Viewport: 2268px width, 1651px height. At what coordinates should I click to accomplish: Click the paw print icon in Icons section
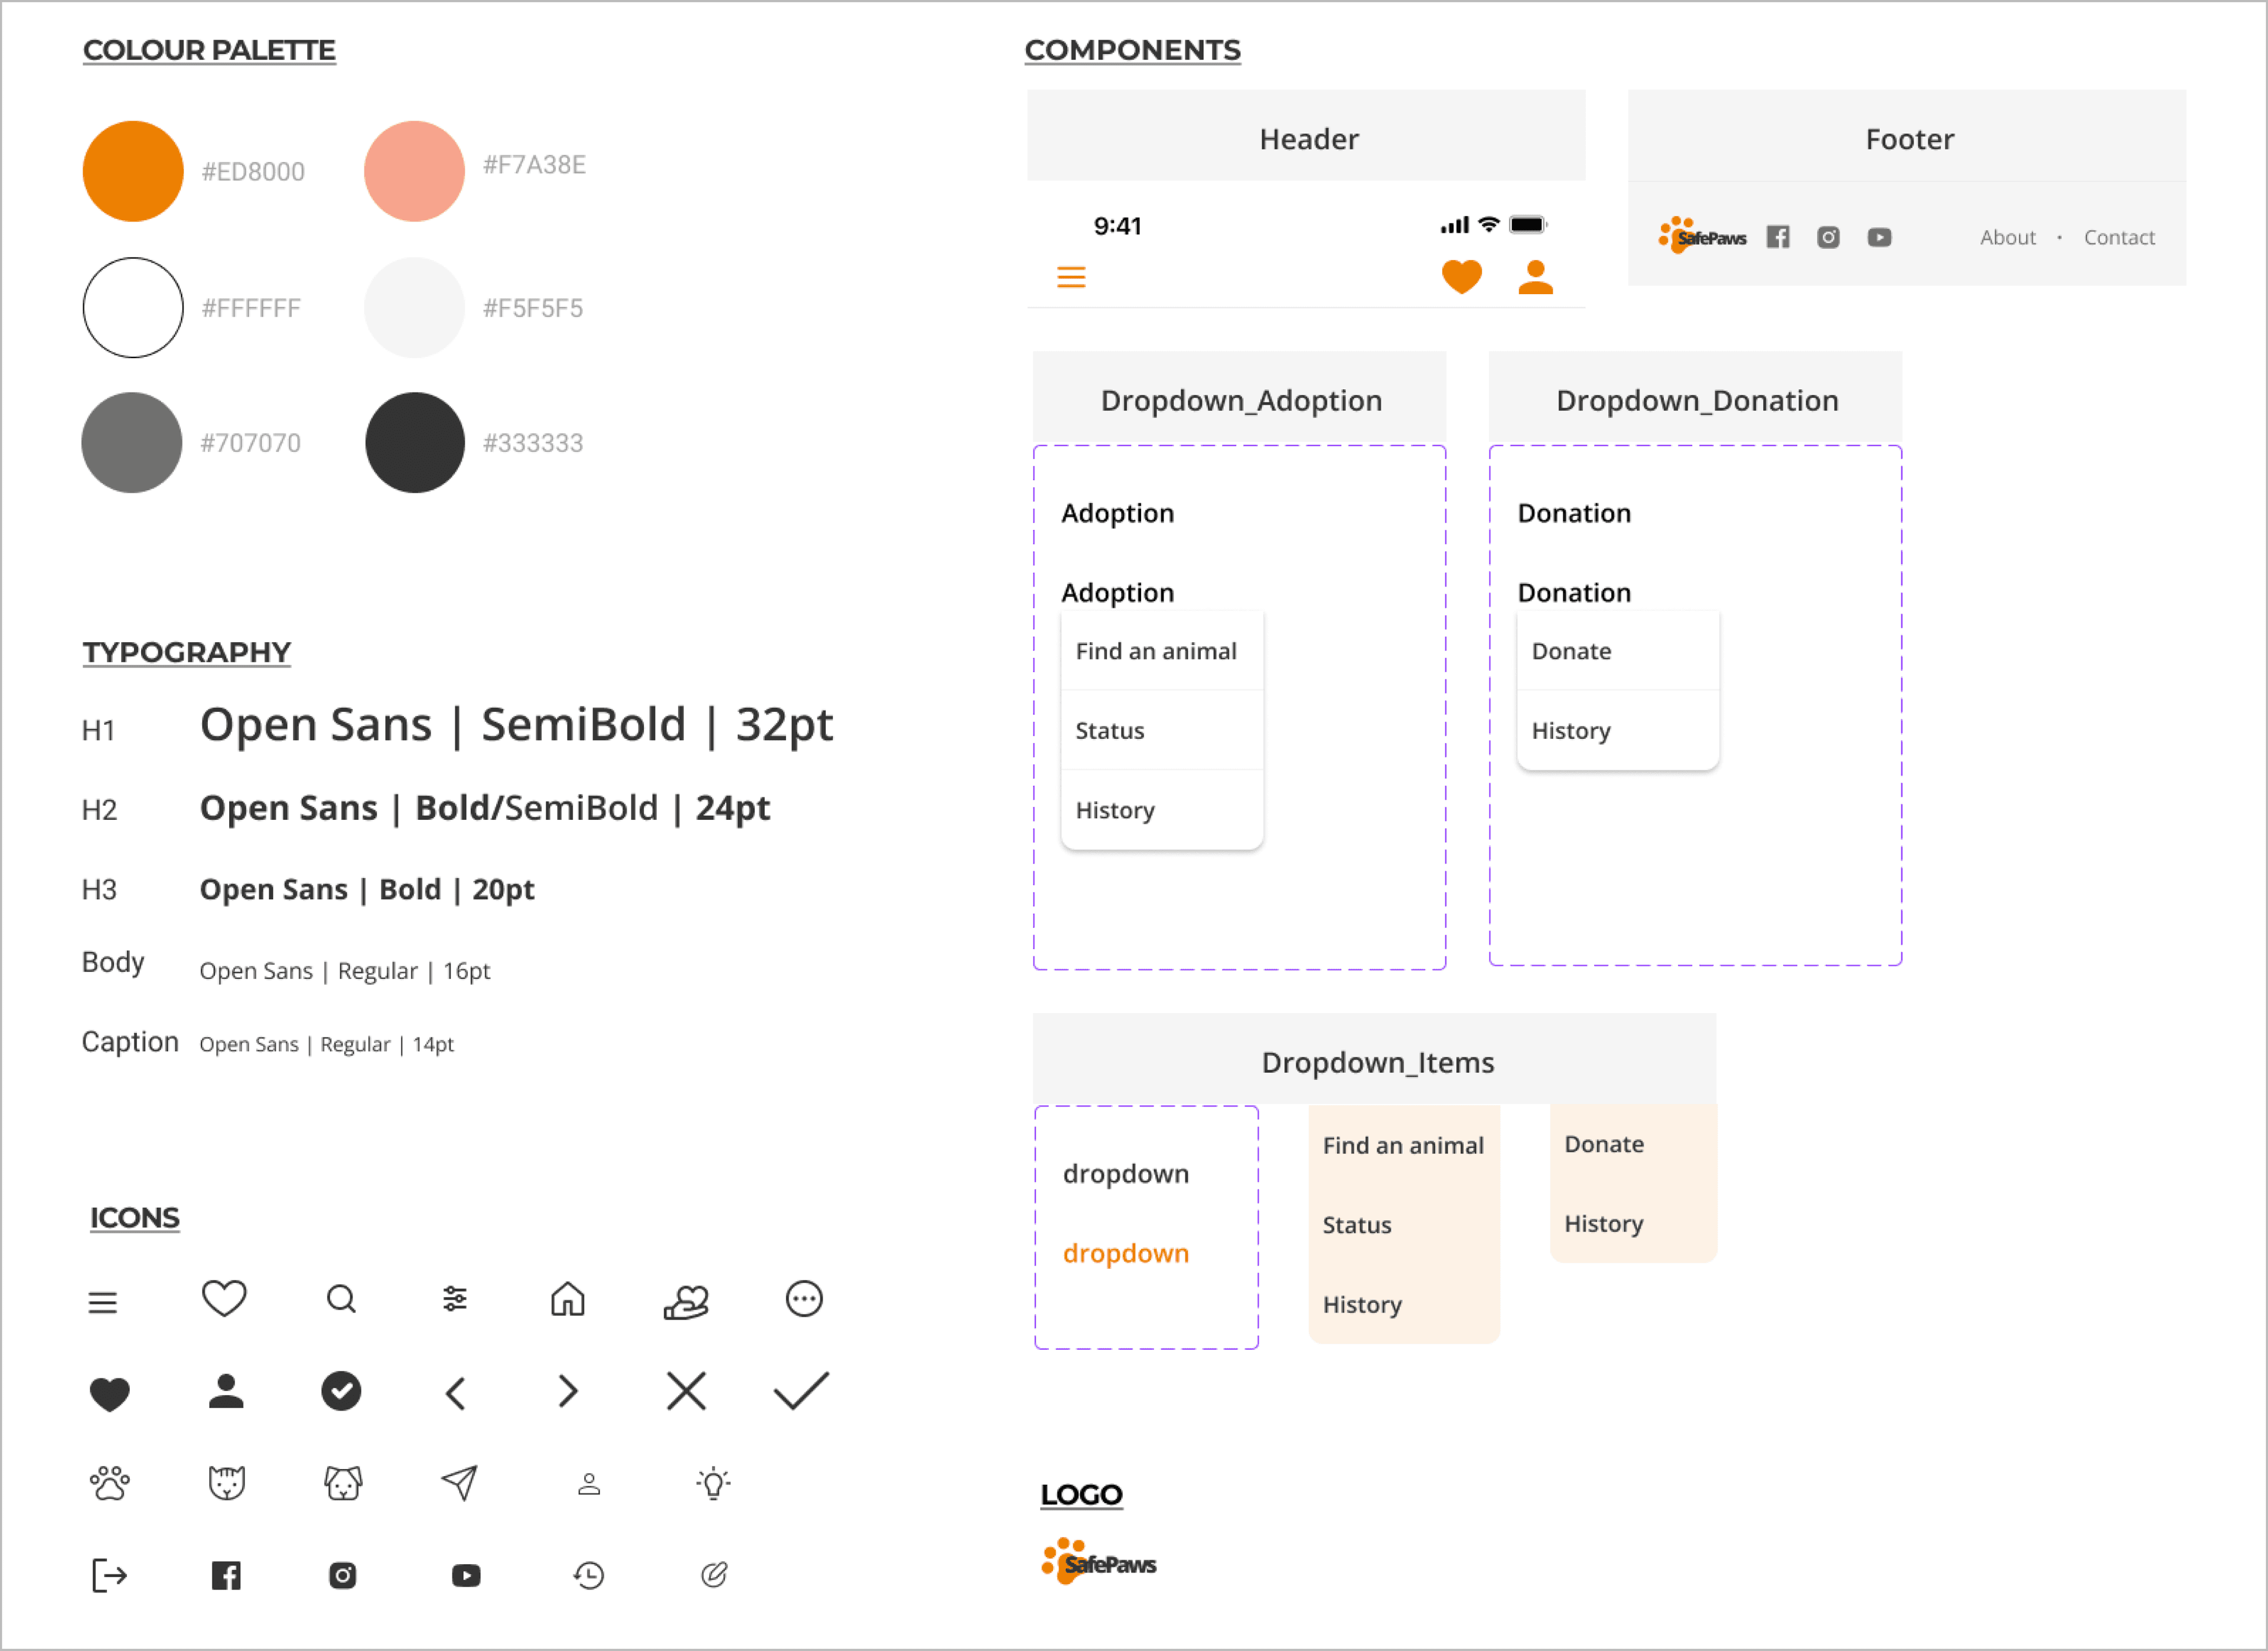[x=110, y=1483]
